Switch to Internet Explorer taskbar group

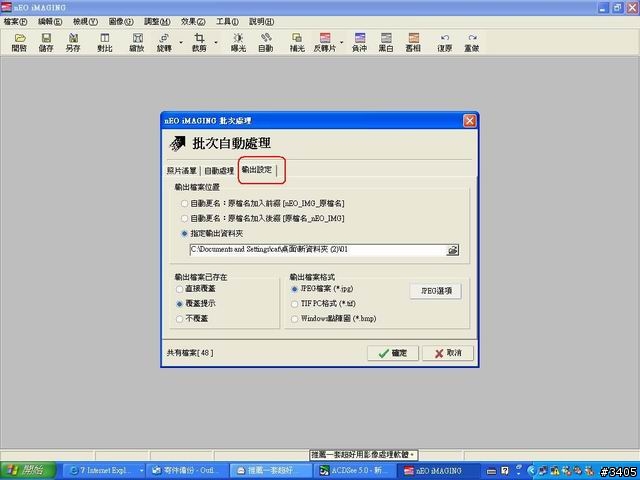pos(105,471)
